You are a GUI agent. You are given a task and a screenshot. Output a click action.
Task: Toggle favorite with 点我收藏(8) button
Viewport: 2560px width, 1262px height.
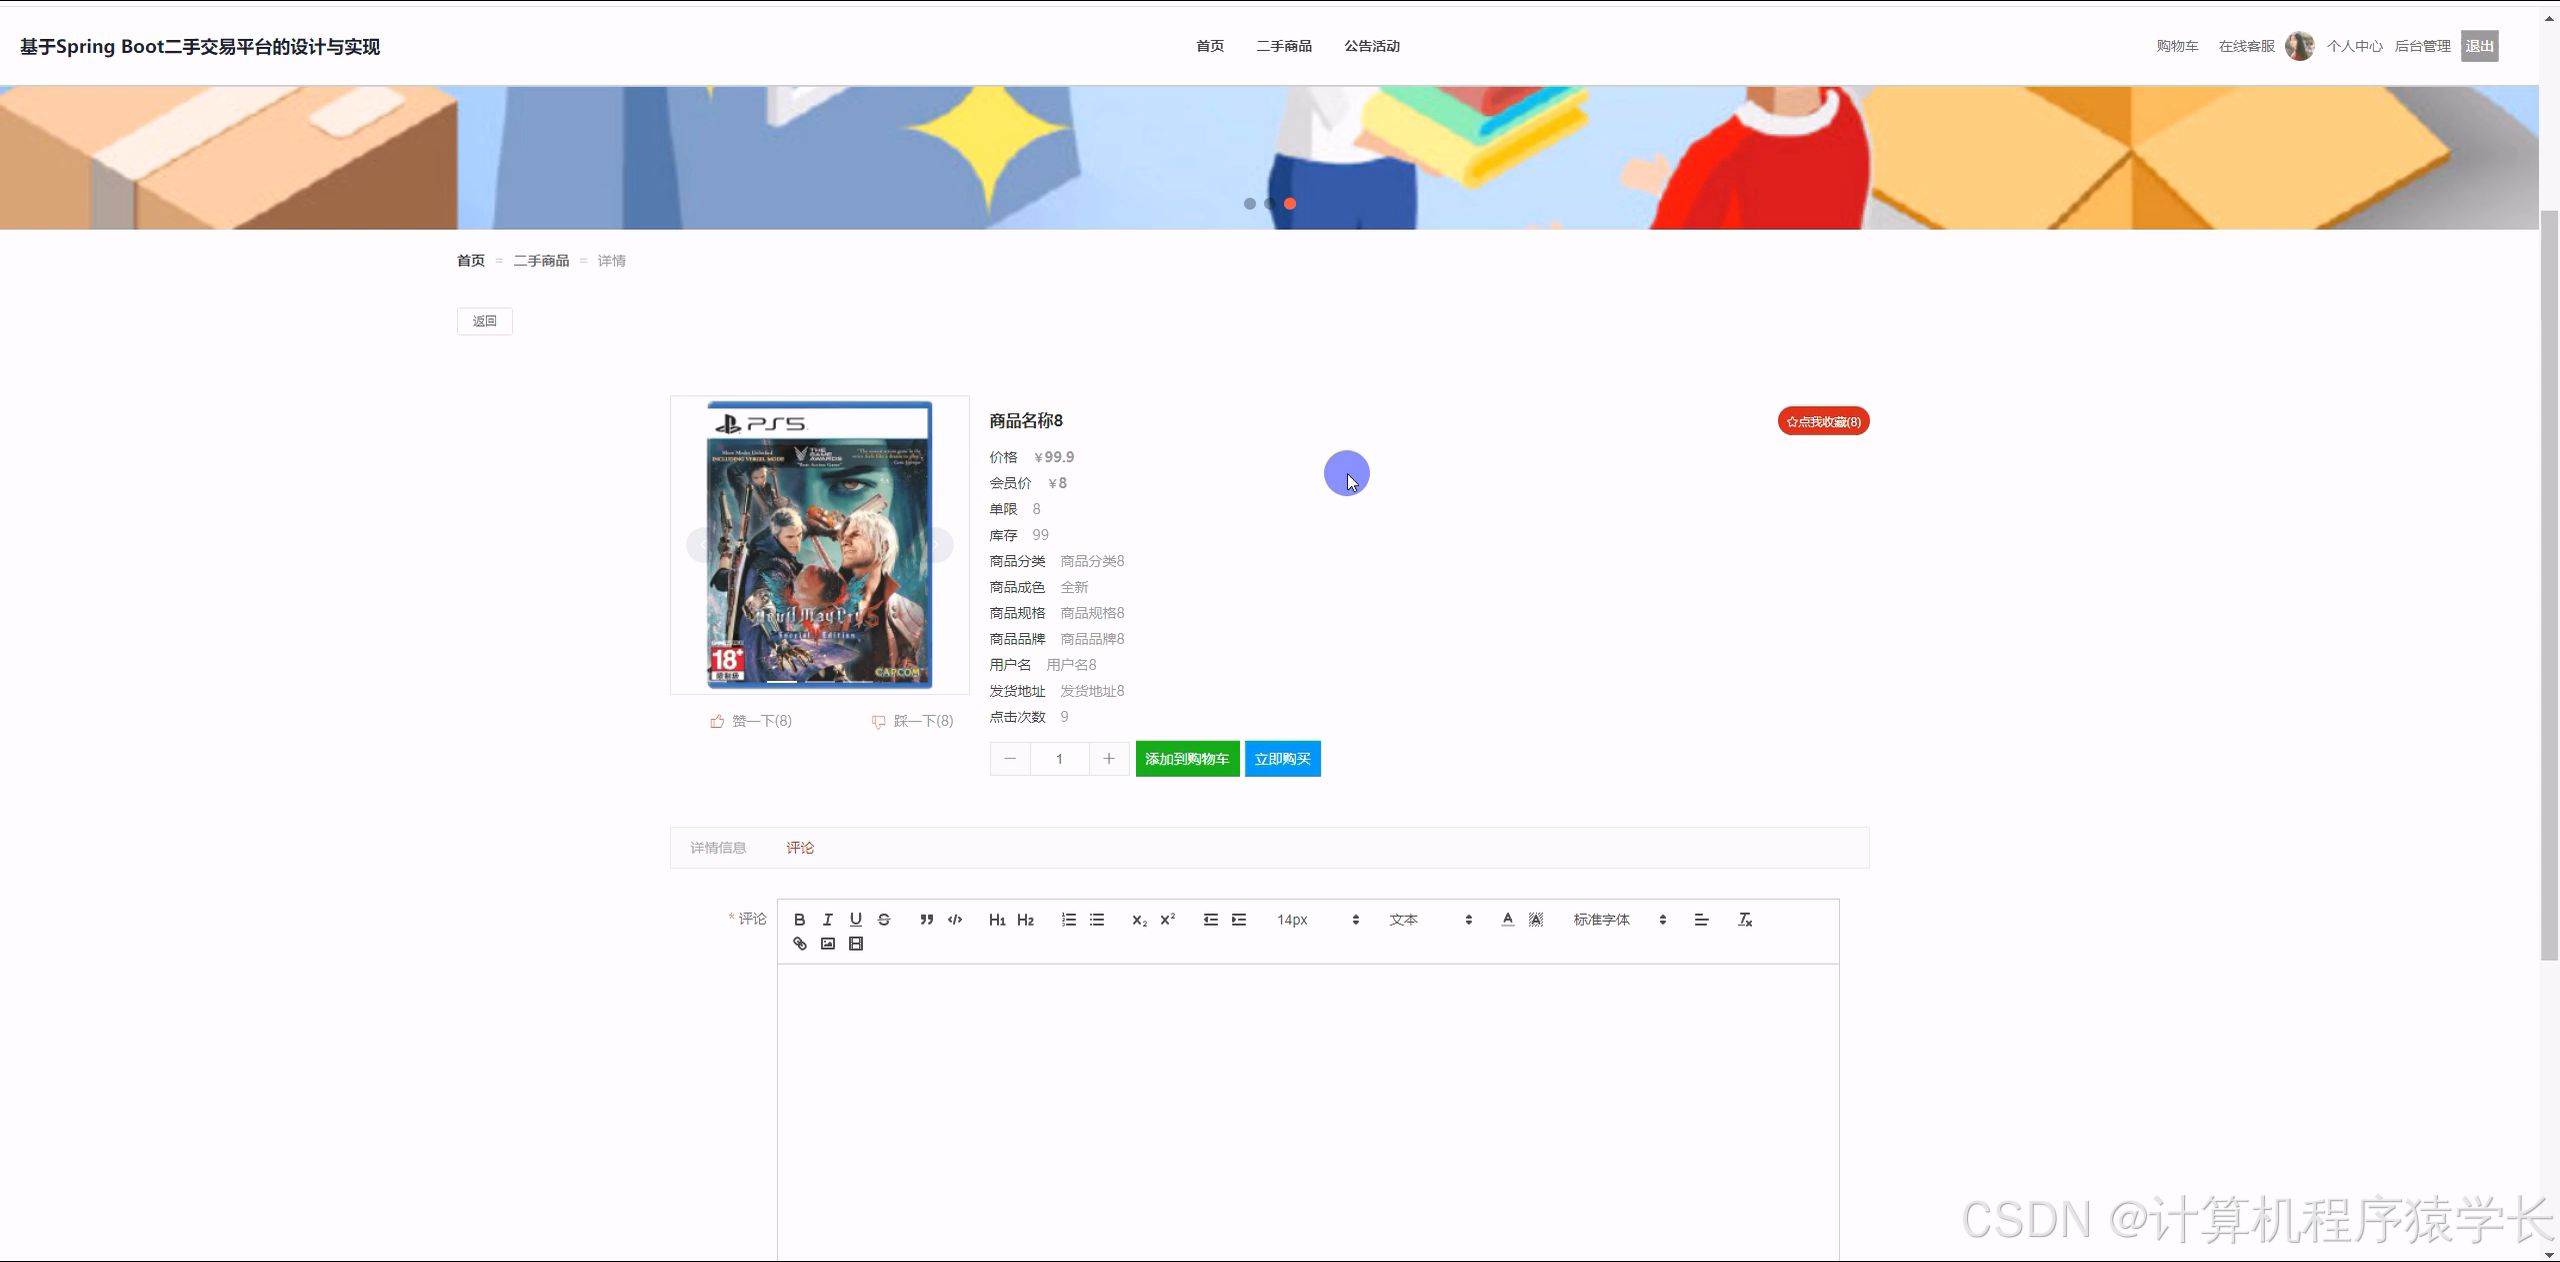click(1822, 421)
